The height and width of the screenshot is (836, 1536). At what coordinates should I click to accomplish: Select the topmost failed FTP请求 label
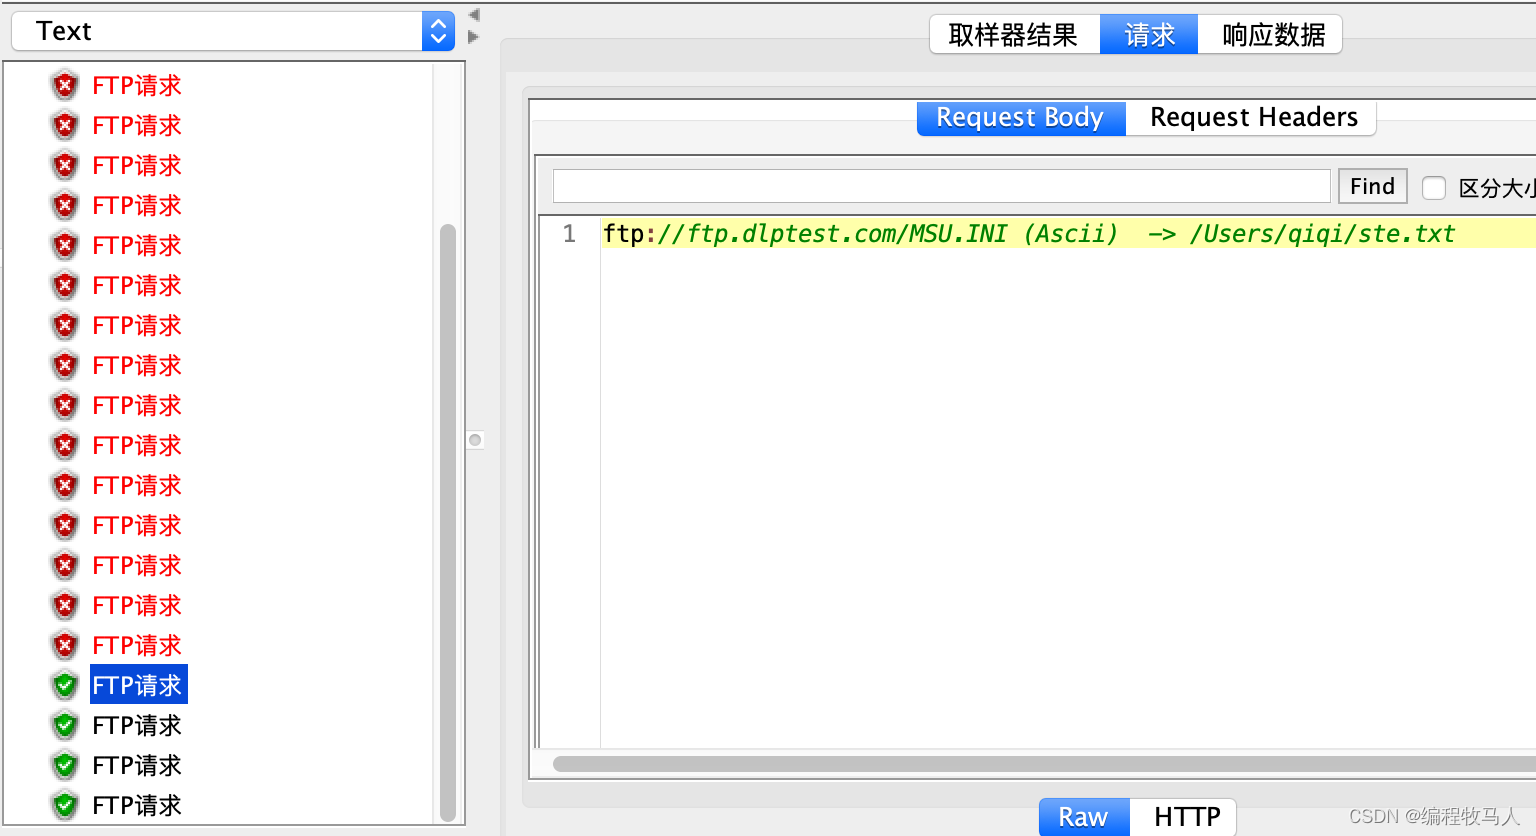(x=137, y=85)
